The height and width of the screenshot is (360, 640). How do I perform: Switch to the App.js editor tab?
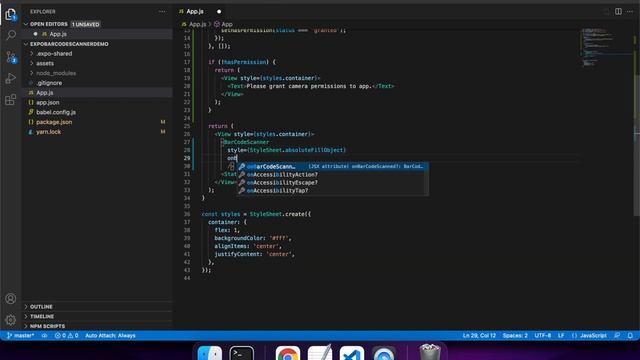pyautogui.click(x=195, y=11)
